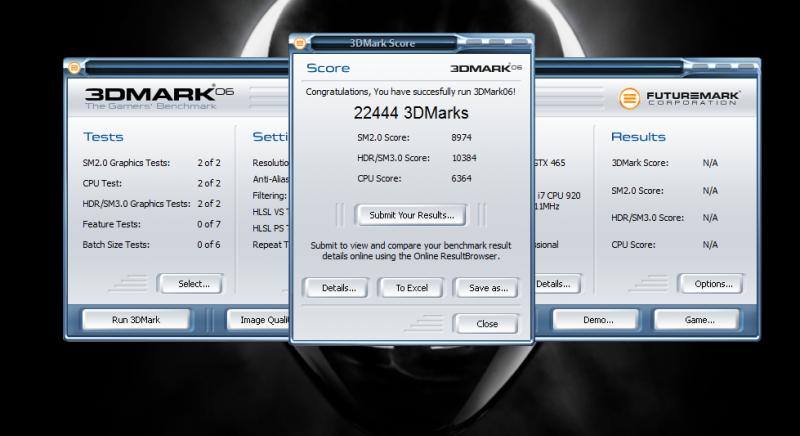
Task: Click the 3DMark06 logo in the Score window
Action: tap(486, 68)
